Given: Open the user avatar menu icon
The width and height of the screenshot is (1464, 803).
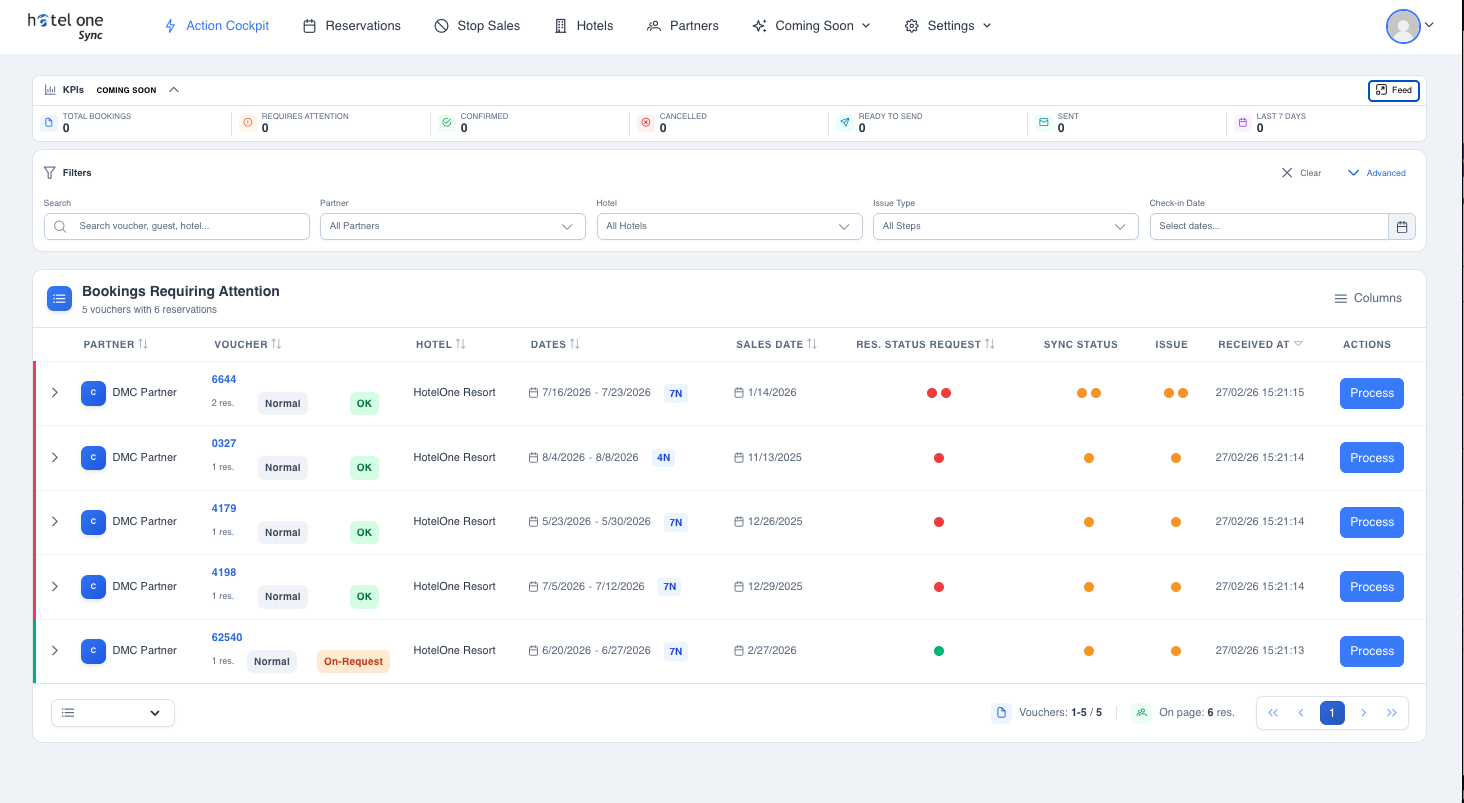Looking at the screenshot, I should click(1402, 26).
